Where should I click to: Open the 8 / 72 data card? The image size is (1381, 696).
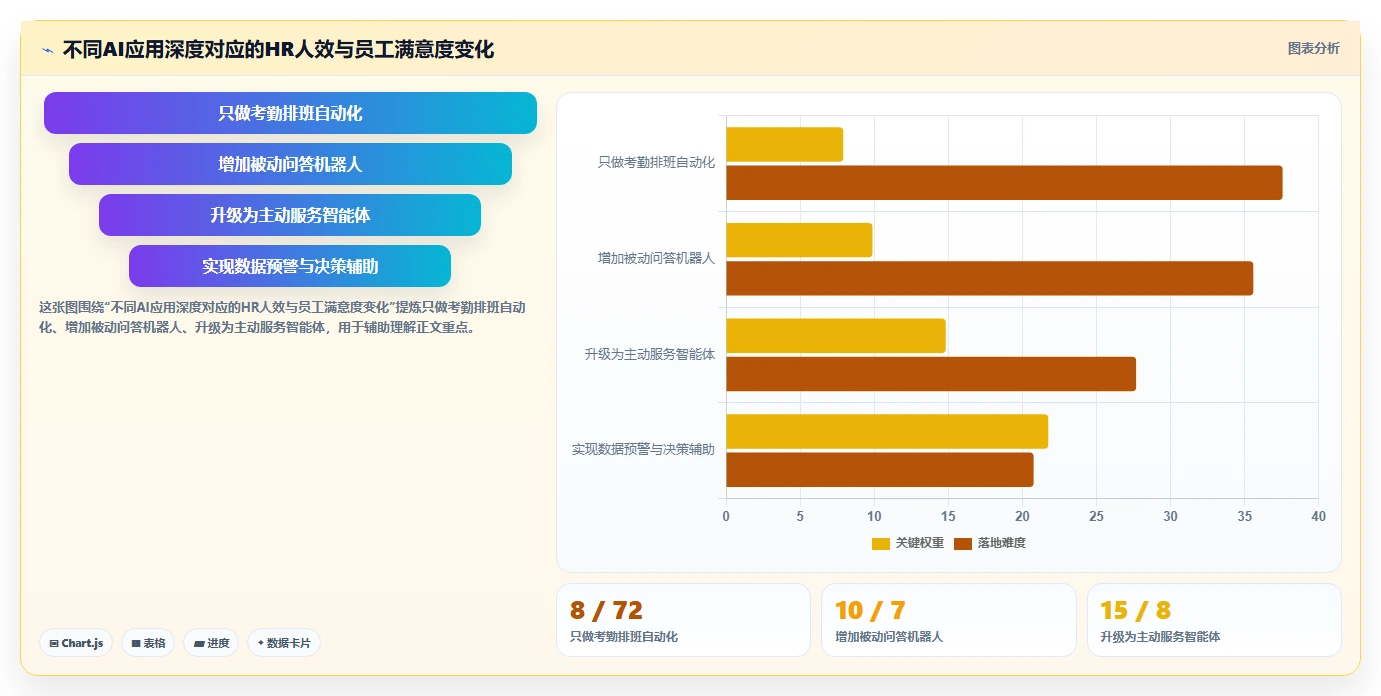[x=683, y=620]
